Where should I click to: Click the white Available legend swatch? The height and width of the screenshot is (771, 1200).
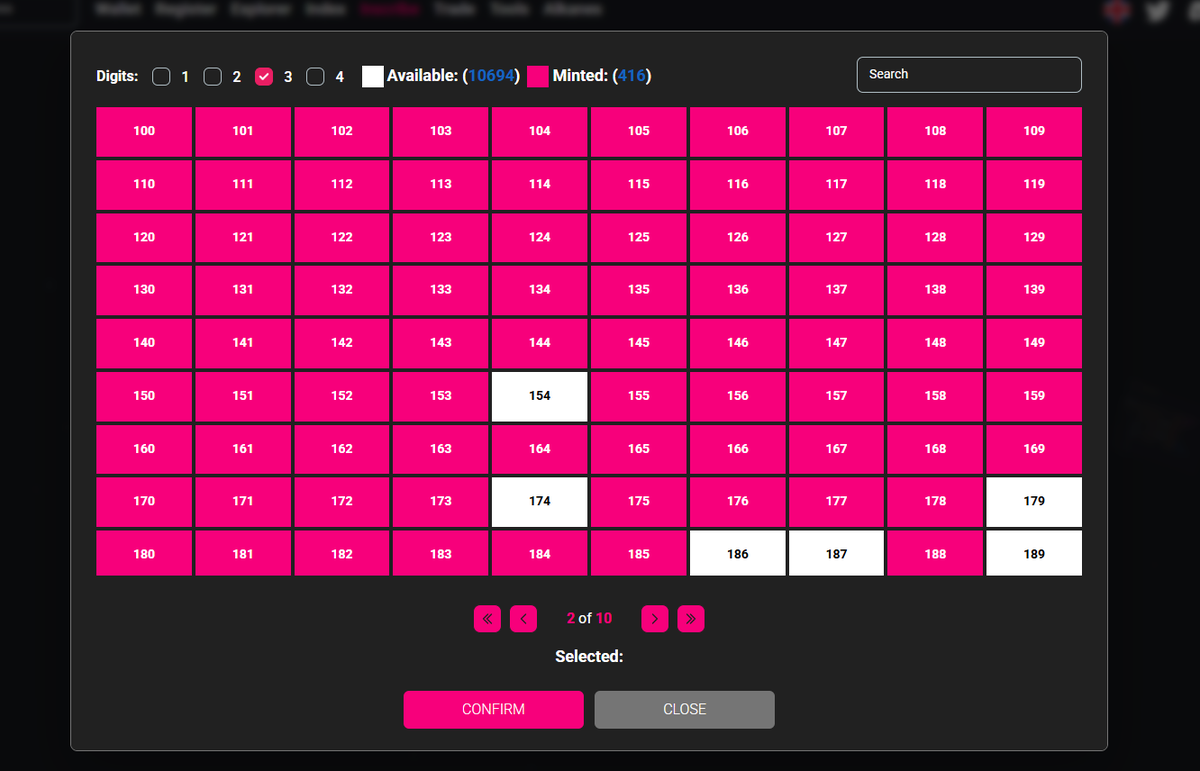pos(372,76)
